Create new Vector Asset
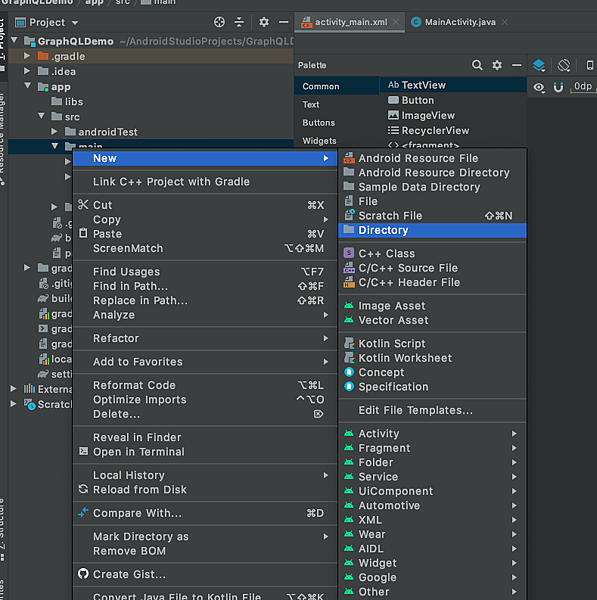Screen dimensions: 597x600 click(432, 320)
